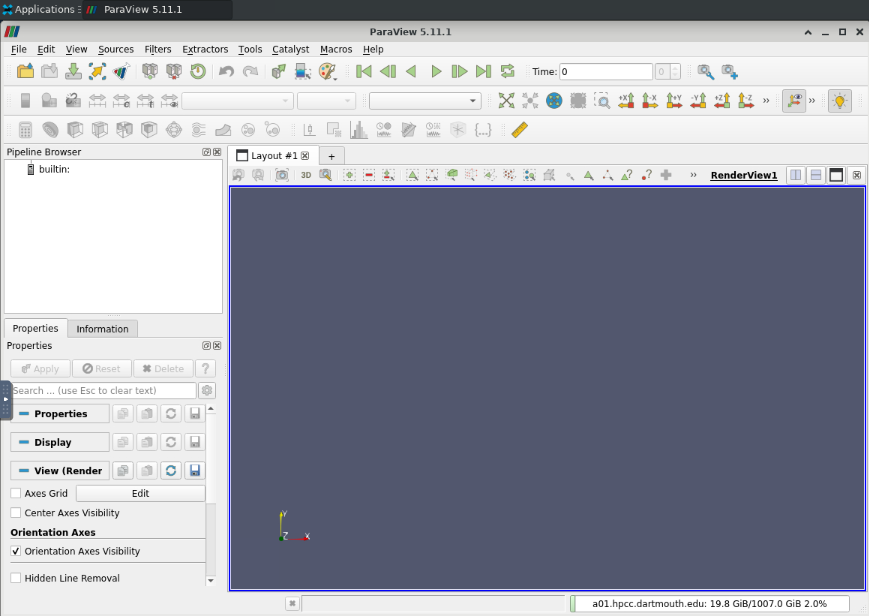This screenshot has width=869, height=616.
Task: Click the Time input field
Action: (x=605, y=72)
